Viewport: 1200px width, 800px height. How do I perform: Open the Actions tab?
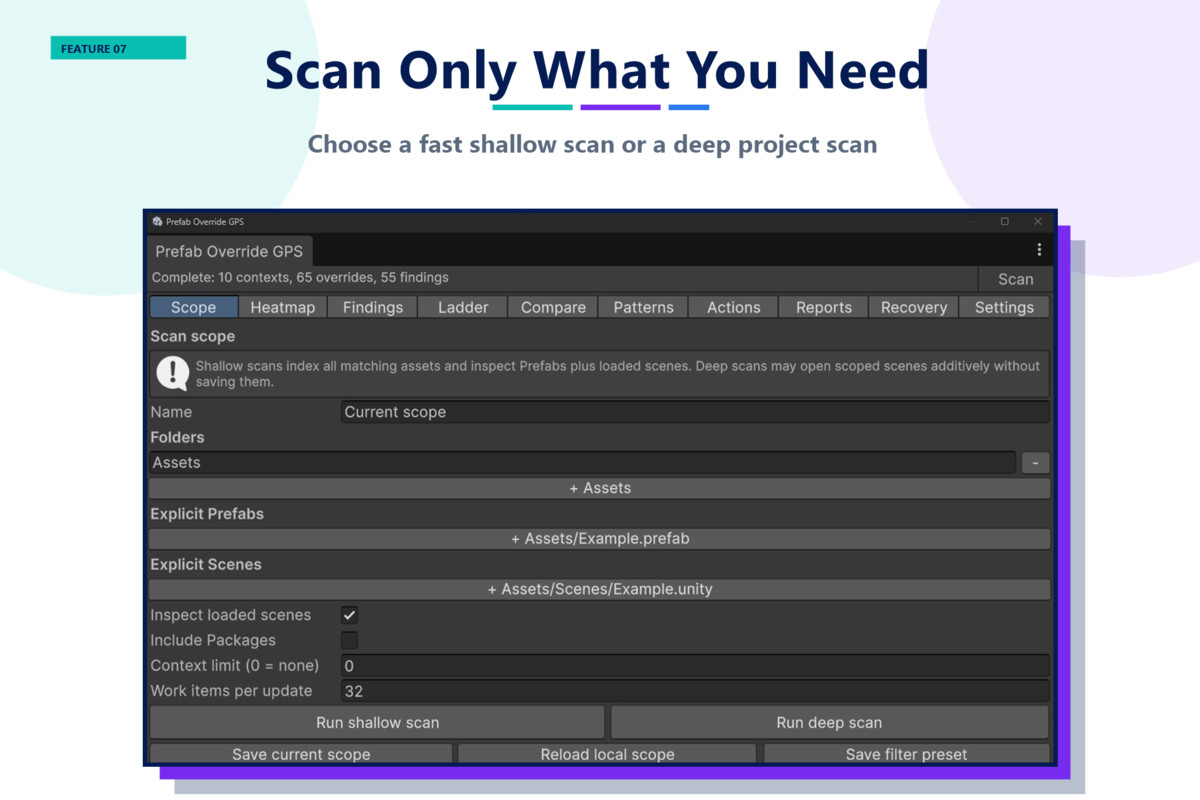(734, 307)
